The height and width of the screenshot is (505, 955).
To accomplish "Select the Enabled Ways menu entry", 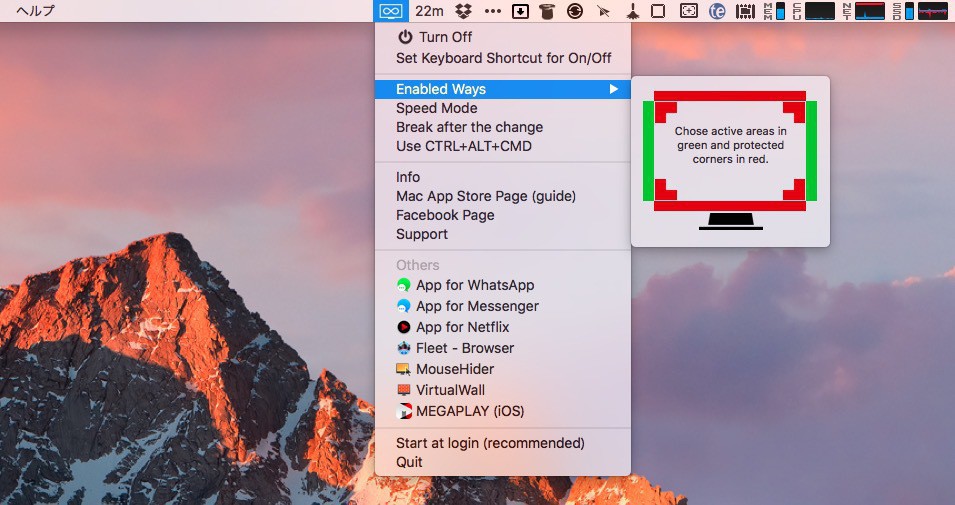I will [x=502, y=89].
